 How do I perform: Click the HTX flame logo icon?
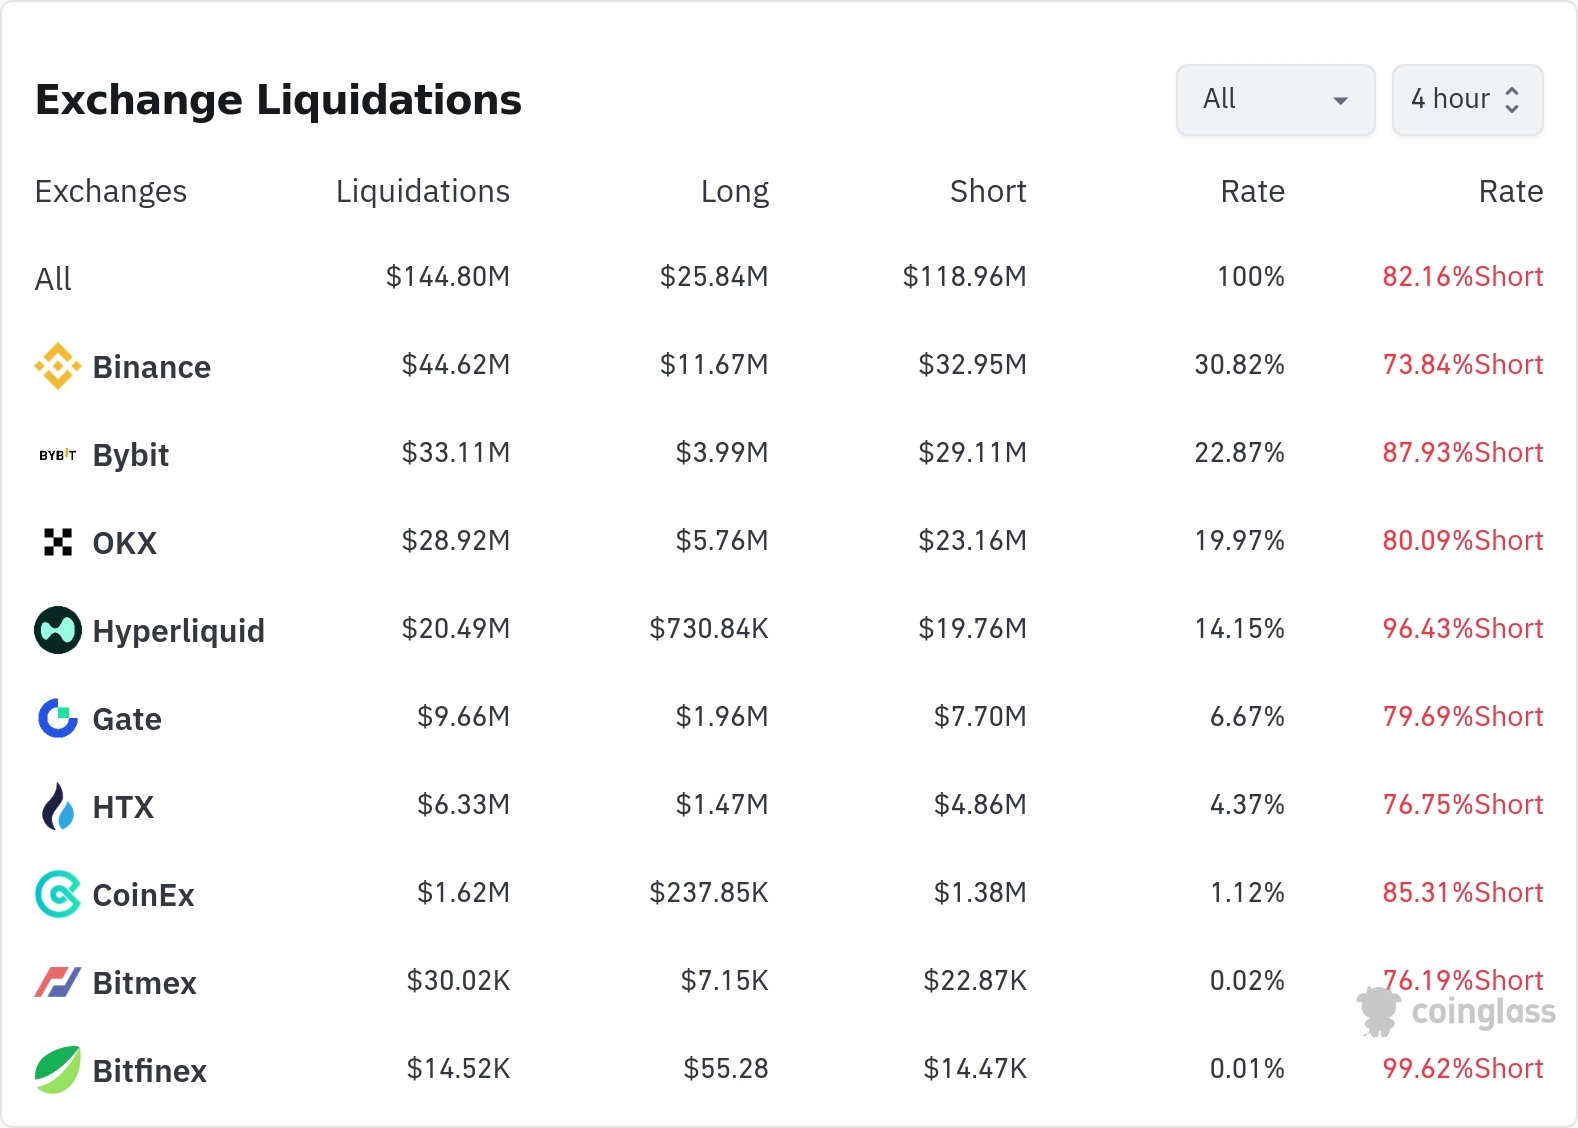click(58, 806)
